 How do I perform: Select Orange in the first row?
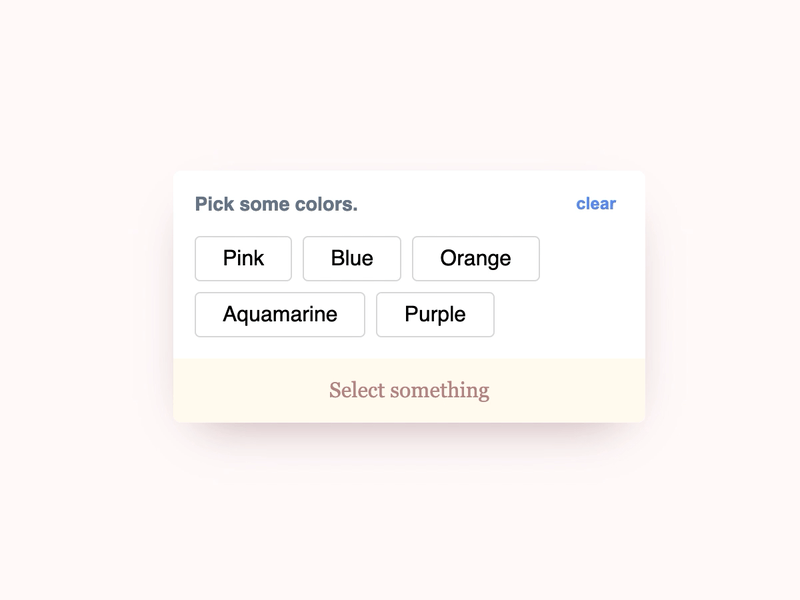point(476,258)
